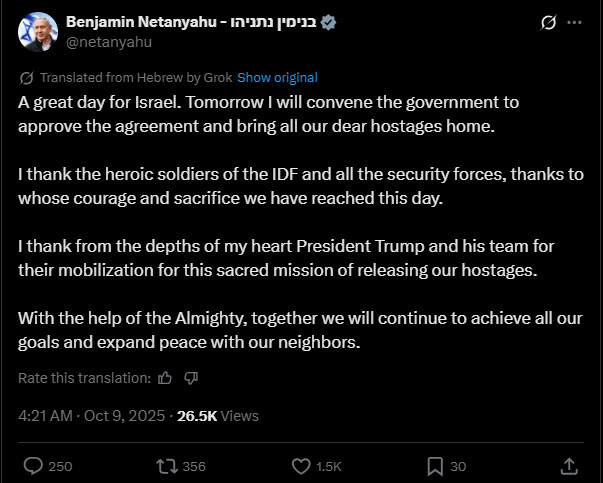Open the three-dot more options menu
The height and width of the screenshot is (483, 603).
point(575,23)
